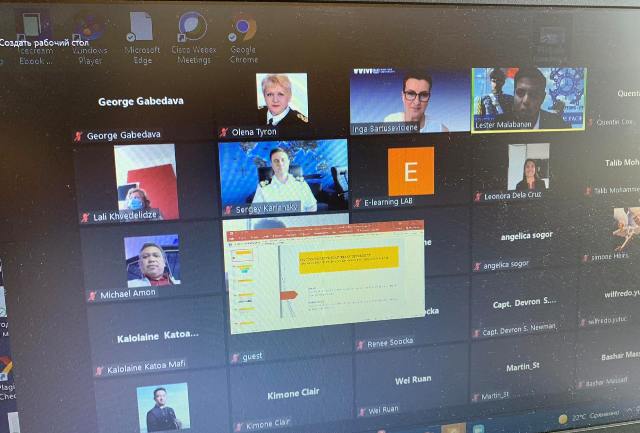Screen dimensions: 640x433
Task: Click muted mic icon next to Kimone Clair
Action: coord(236,426)
